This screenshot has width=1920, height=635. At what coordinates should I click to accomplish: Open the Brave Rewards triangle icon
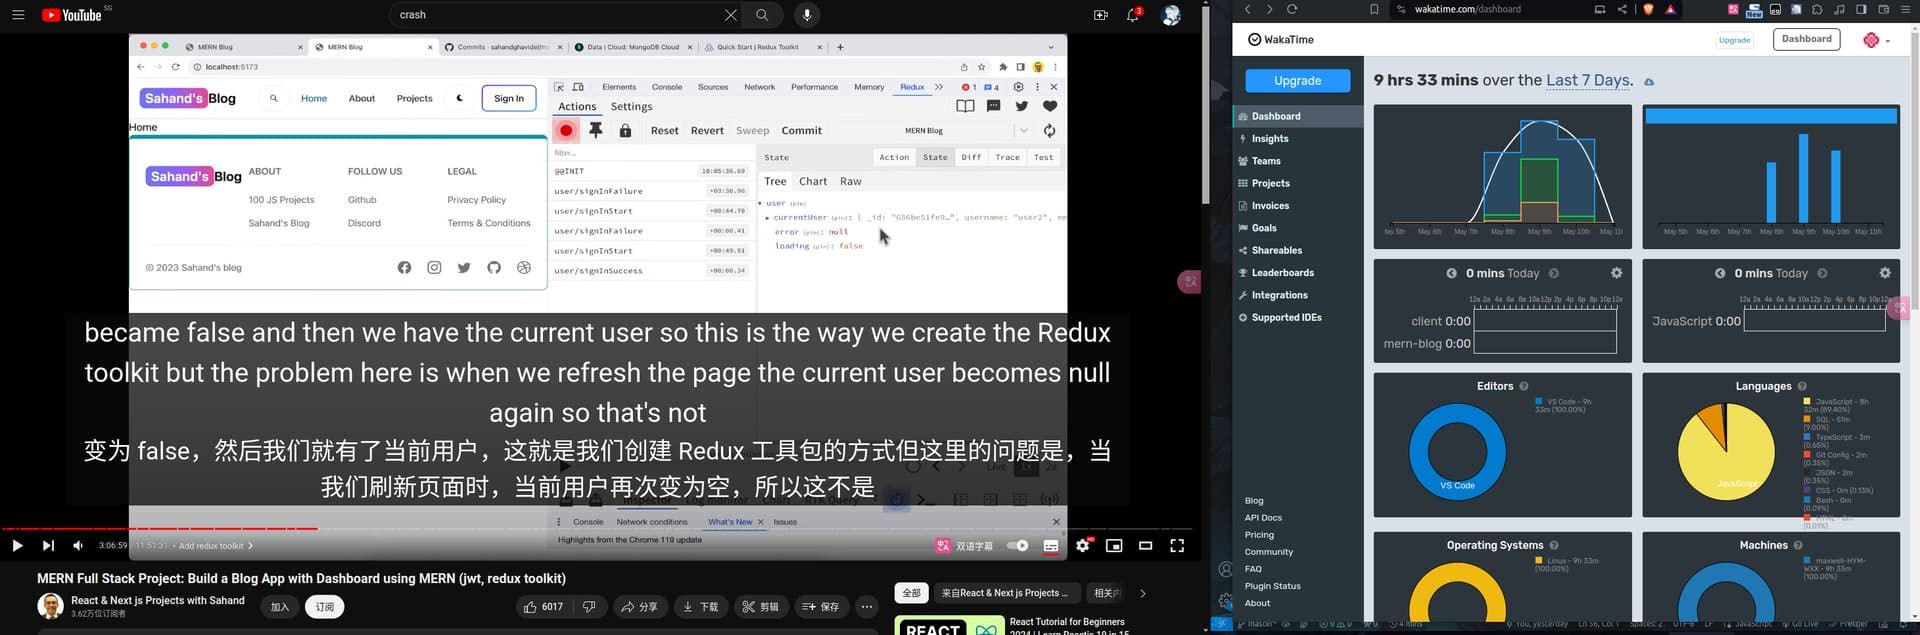click(x=1670, y=9)
